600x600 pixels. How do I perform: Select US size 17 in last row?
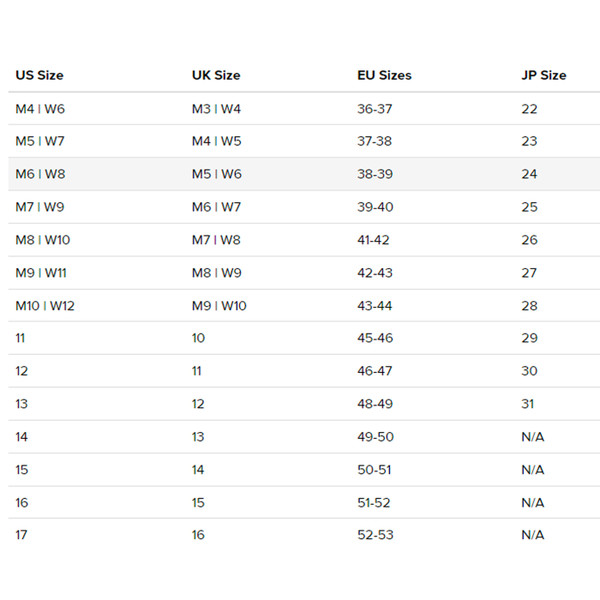[x=22, y=535]
